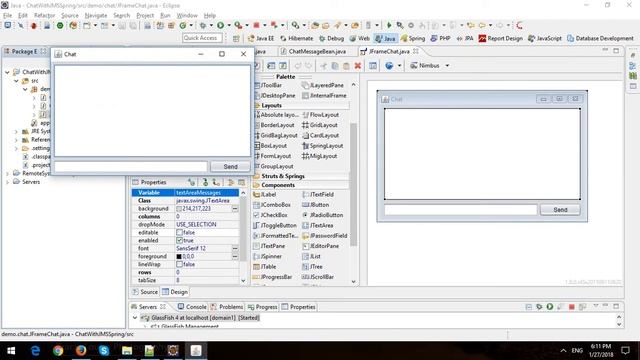
Task: Open Spring perspective button
Action: click(x=413, y=38)
